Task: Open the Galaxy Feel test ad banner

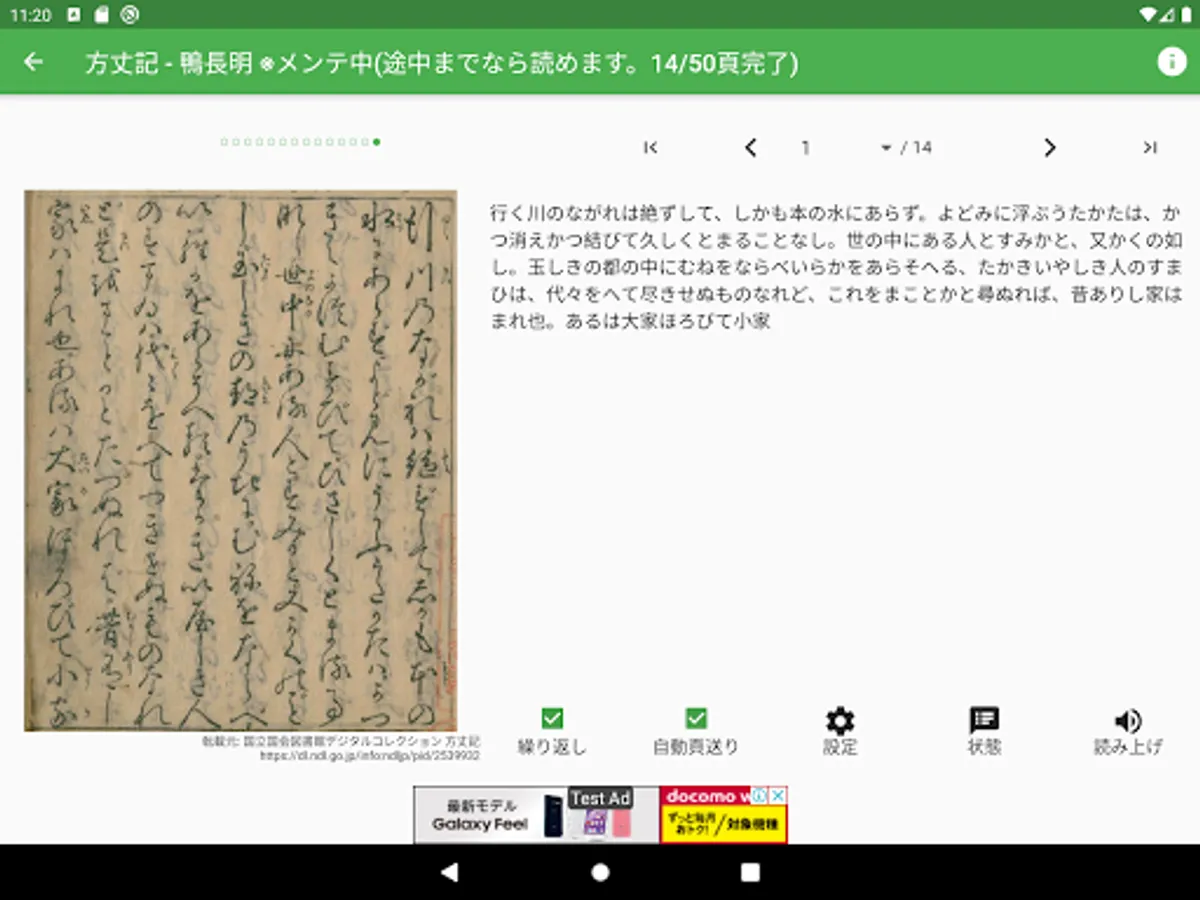Action: click(537, 814)
